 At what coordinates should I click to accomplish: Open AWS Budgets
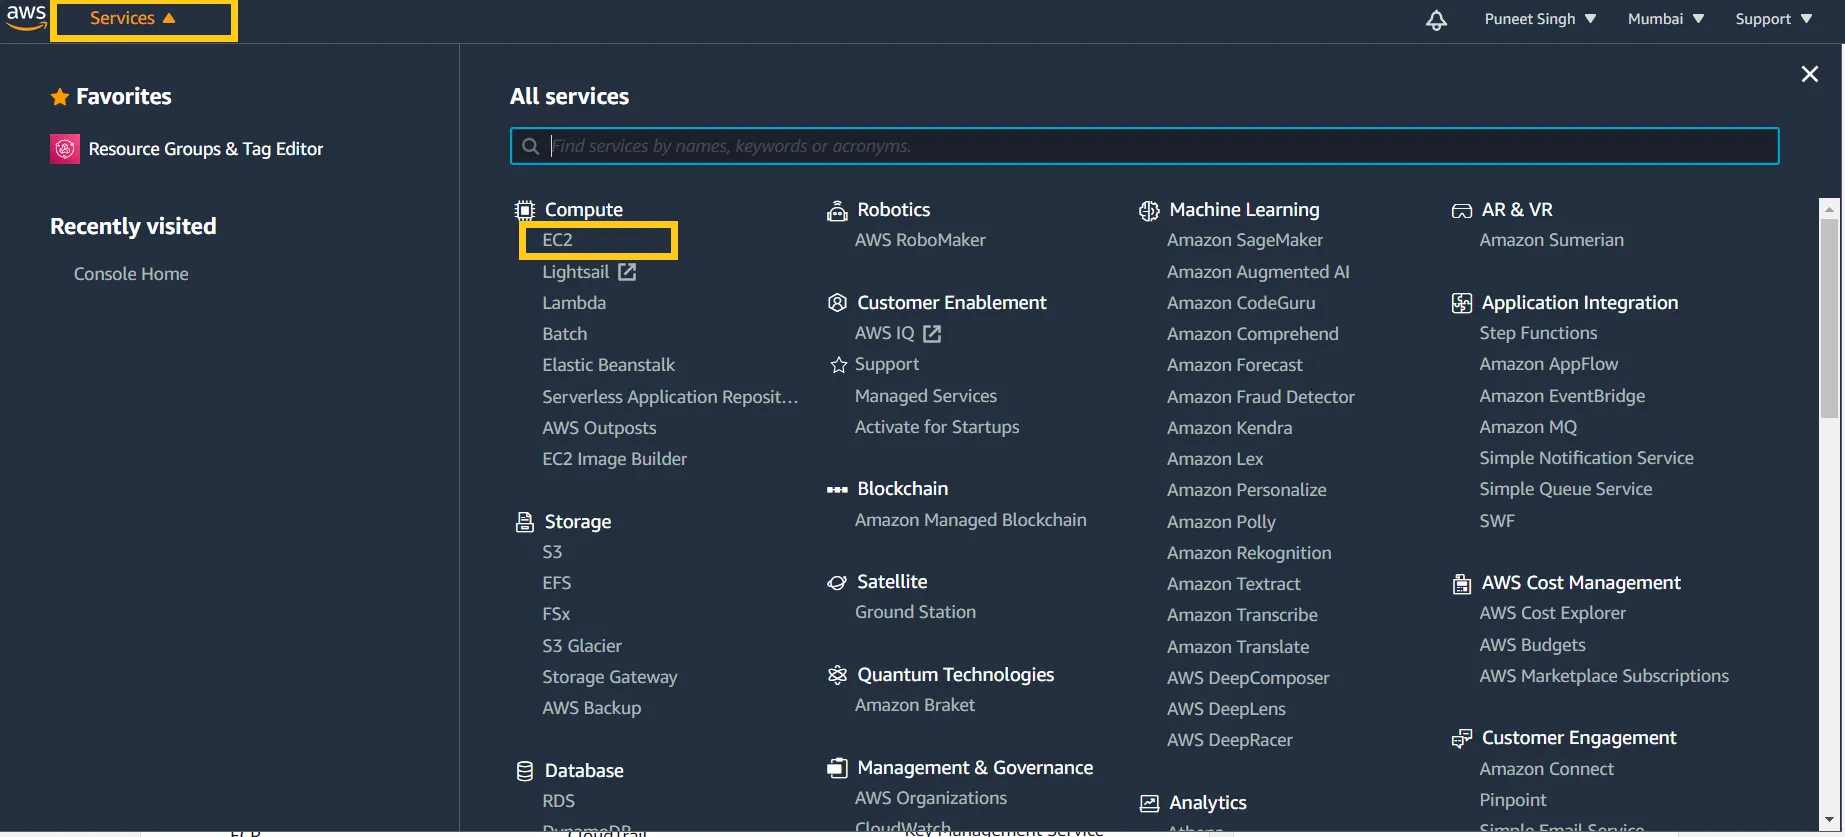[1532, 645]
